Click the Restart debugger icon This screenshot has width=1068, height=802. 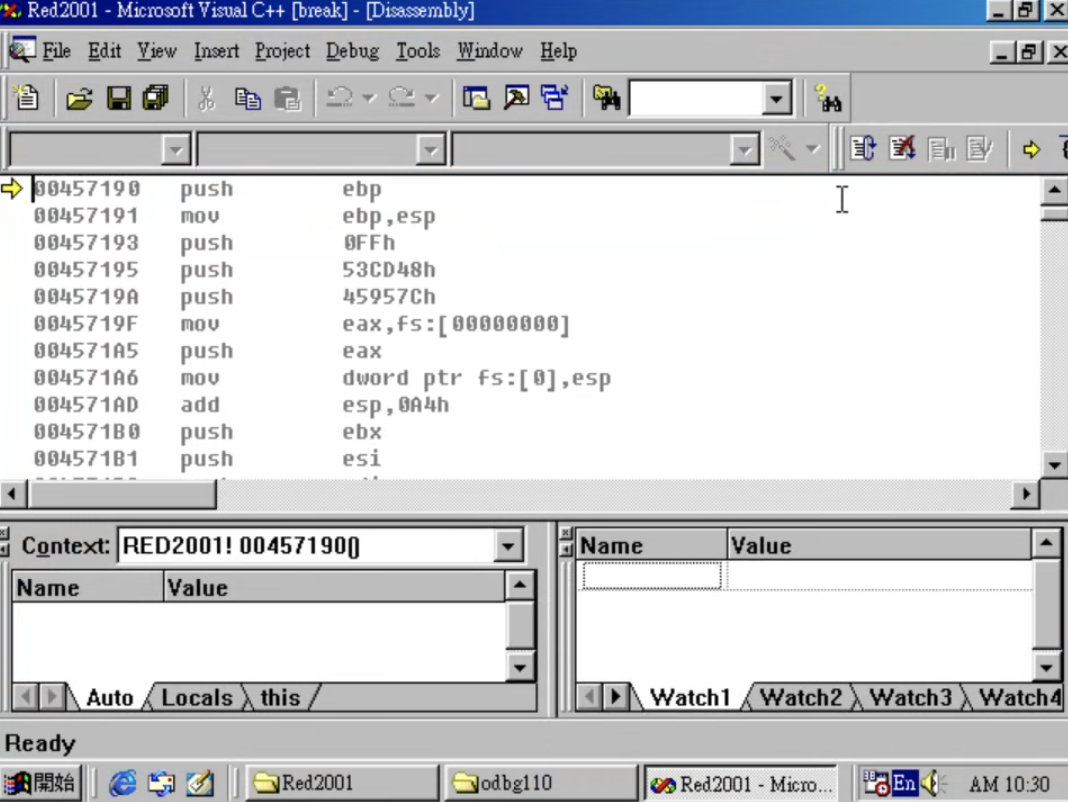863,149
